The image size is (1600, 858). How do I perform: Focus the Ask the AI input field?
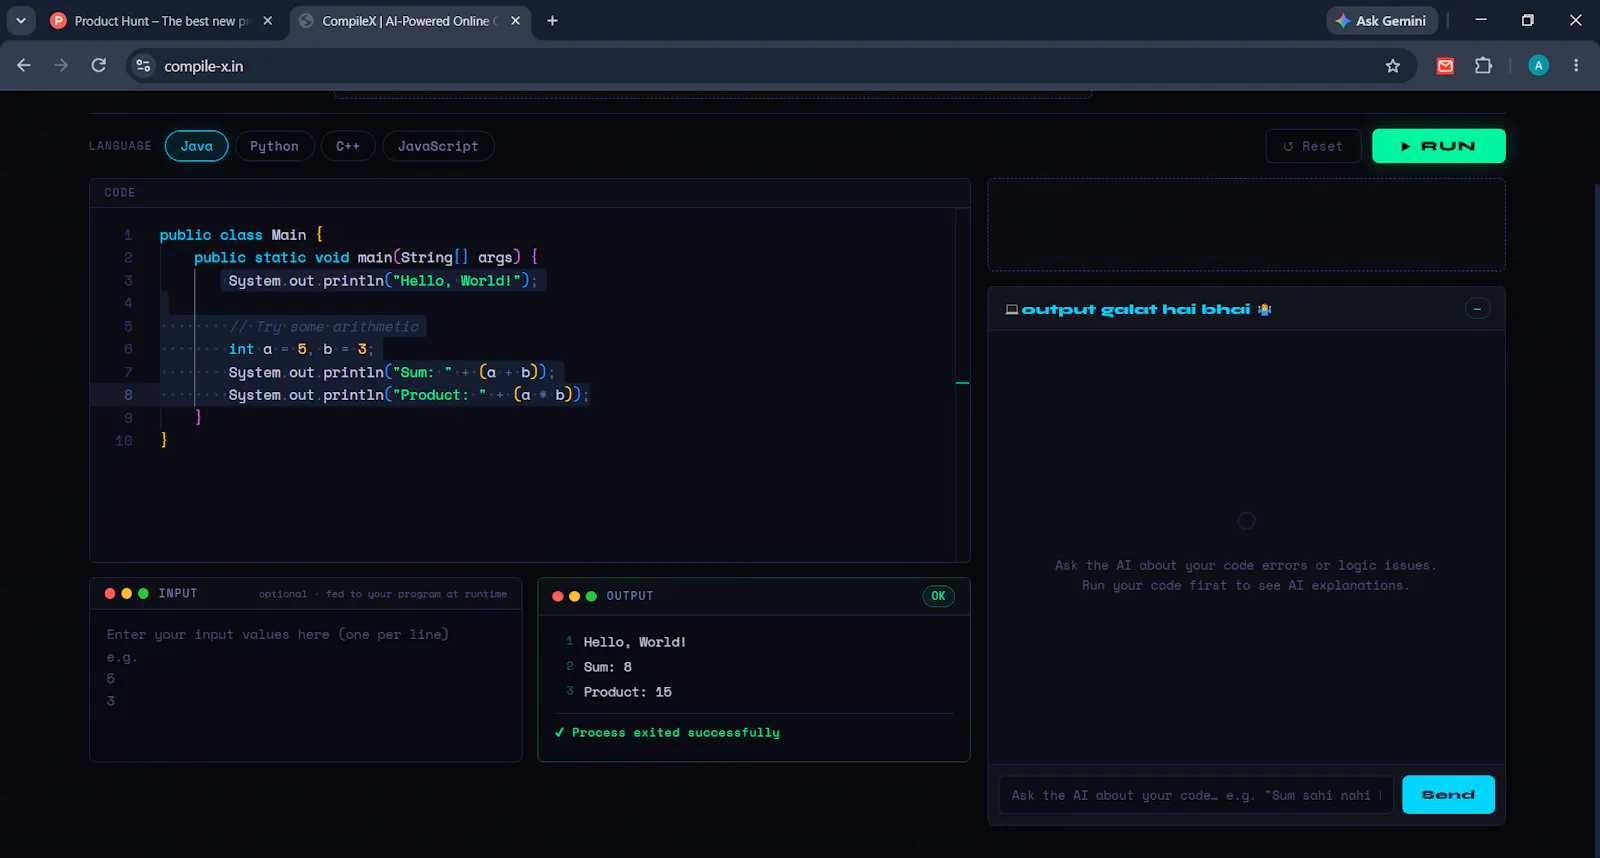click(1196, 795)
